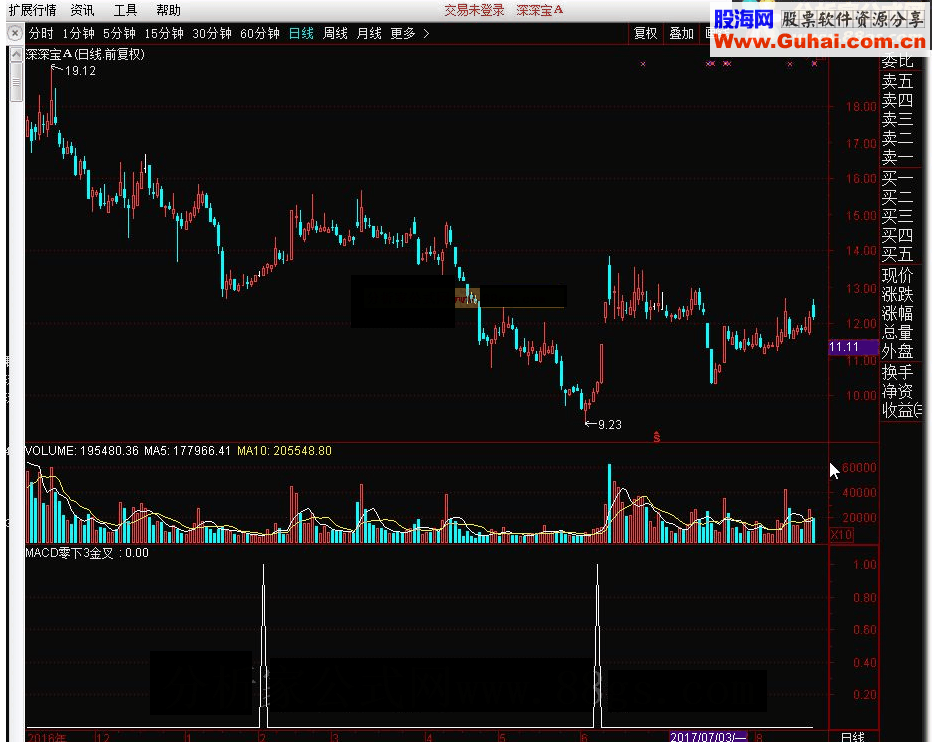
Task: Click the 2017/07/03/一 date marker
Action: point(708,737)
